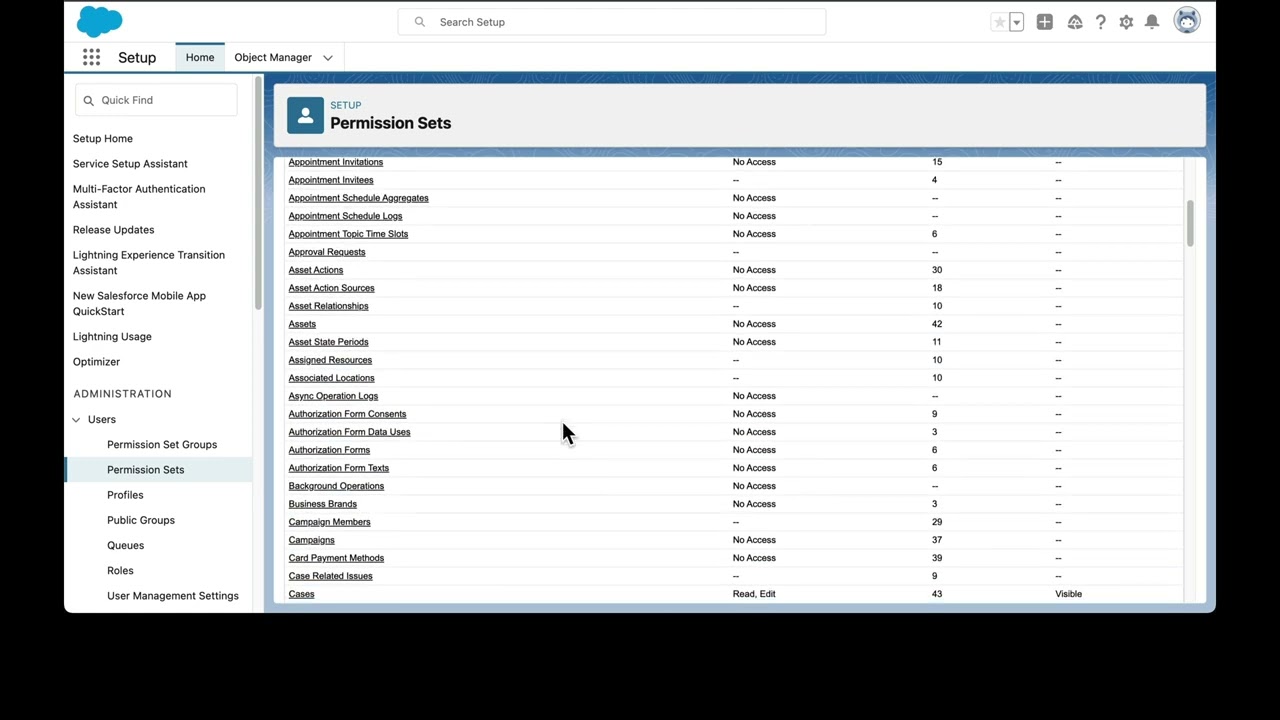This screenshot has width=1280, height=720.
Task: Click the object settings list scrollbar
Action: [x=1190, y=224]
